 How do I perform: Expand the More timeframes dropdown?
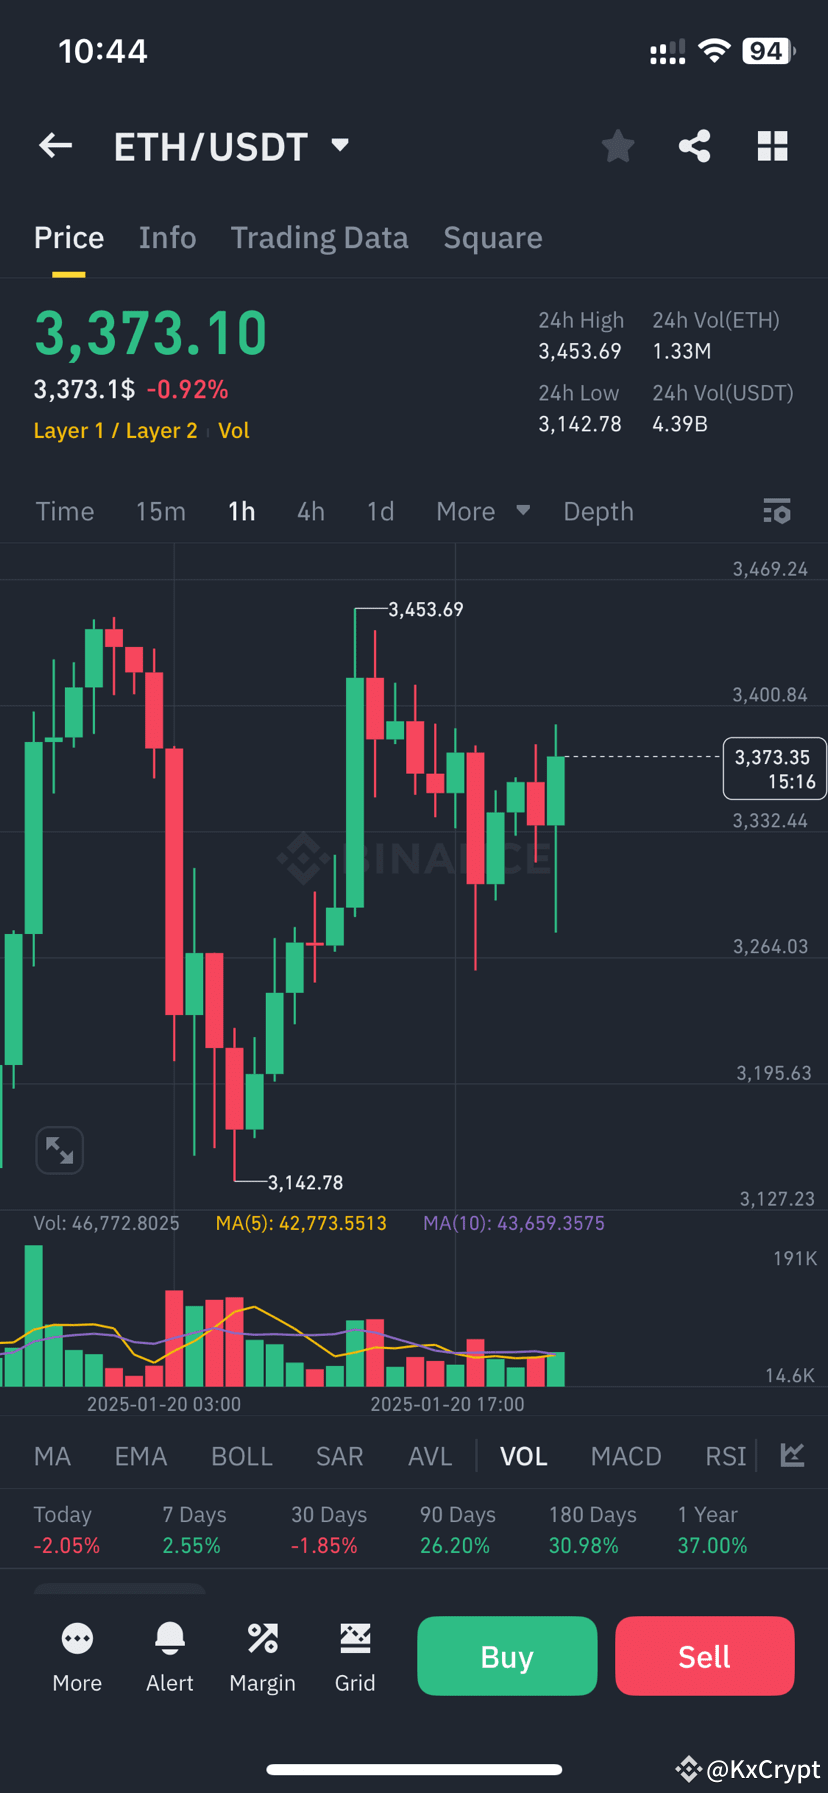482,511
